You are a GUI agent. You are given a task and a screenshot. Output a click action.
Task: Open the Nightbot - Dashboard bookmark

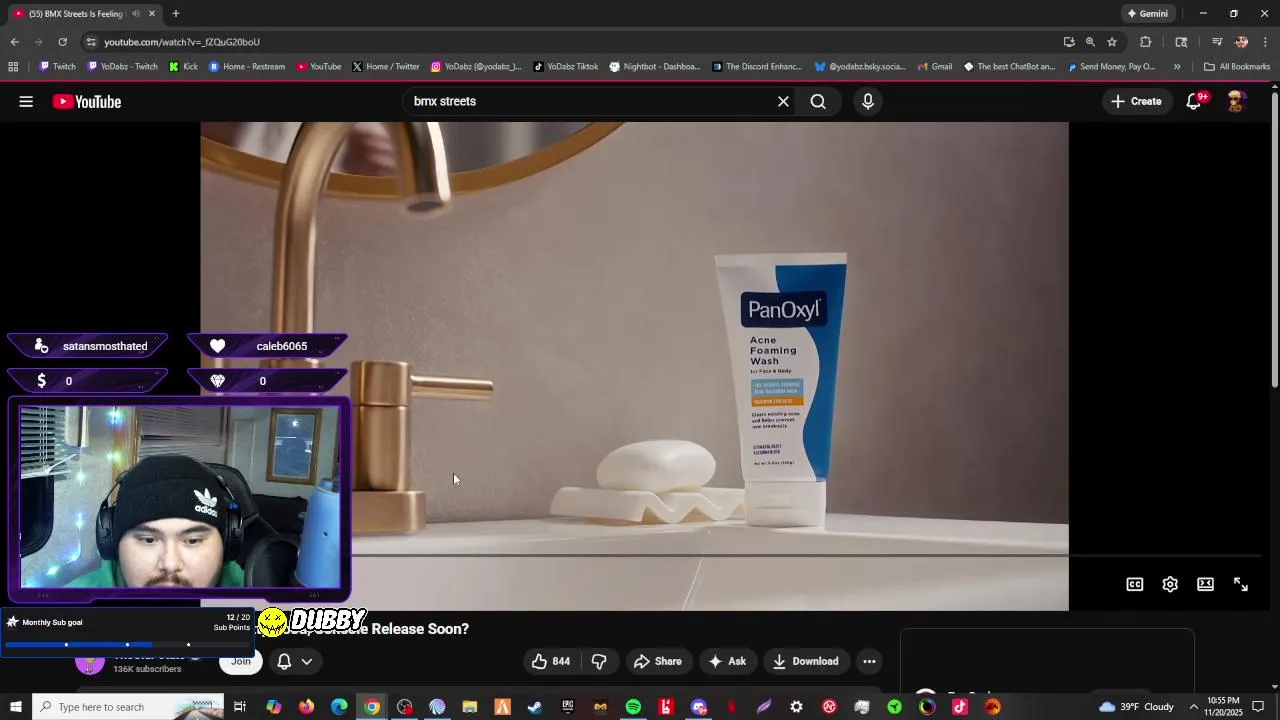pyautogui.click(x=655, y=67)
